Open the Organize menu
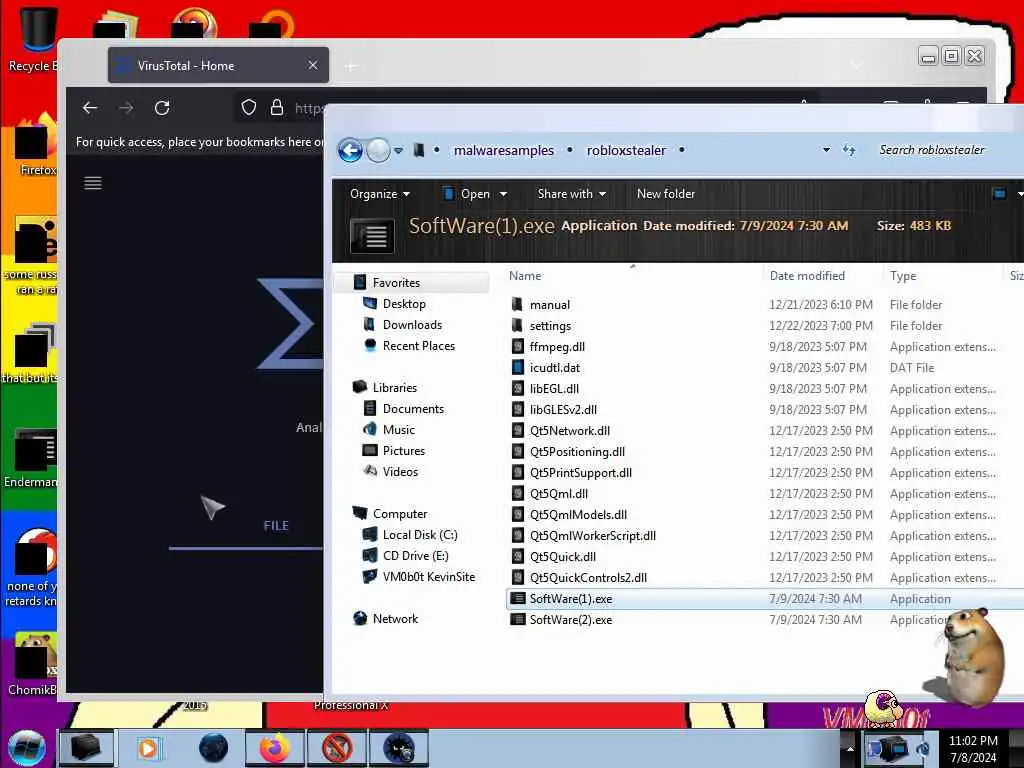The width and height of the screenshot is (1024, 768). click(379, 194)
